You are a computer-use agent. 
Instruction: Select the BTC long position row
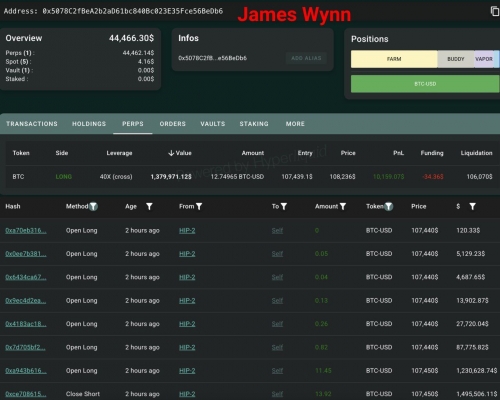coord(252,177)
